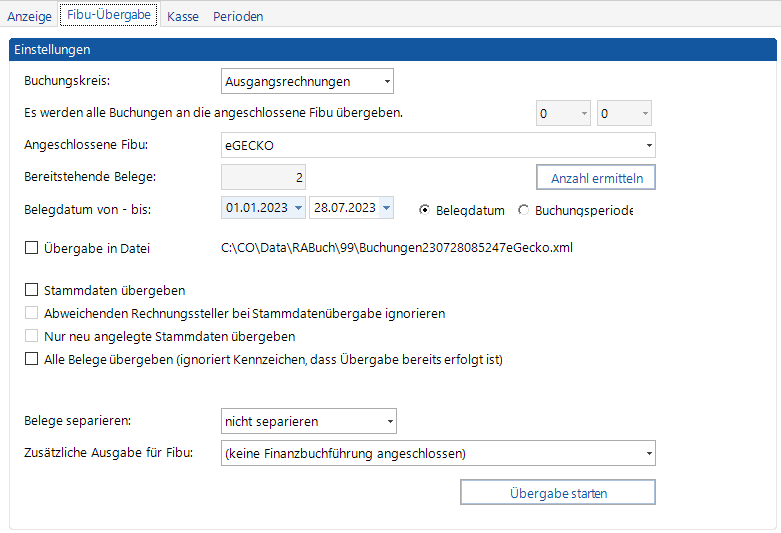The width and height of the screenshot is (781, 533).
Task: Choose the Buchungsperiode radio option
Action: [524, 210]
